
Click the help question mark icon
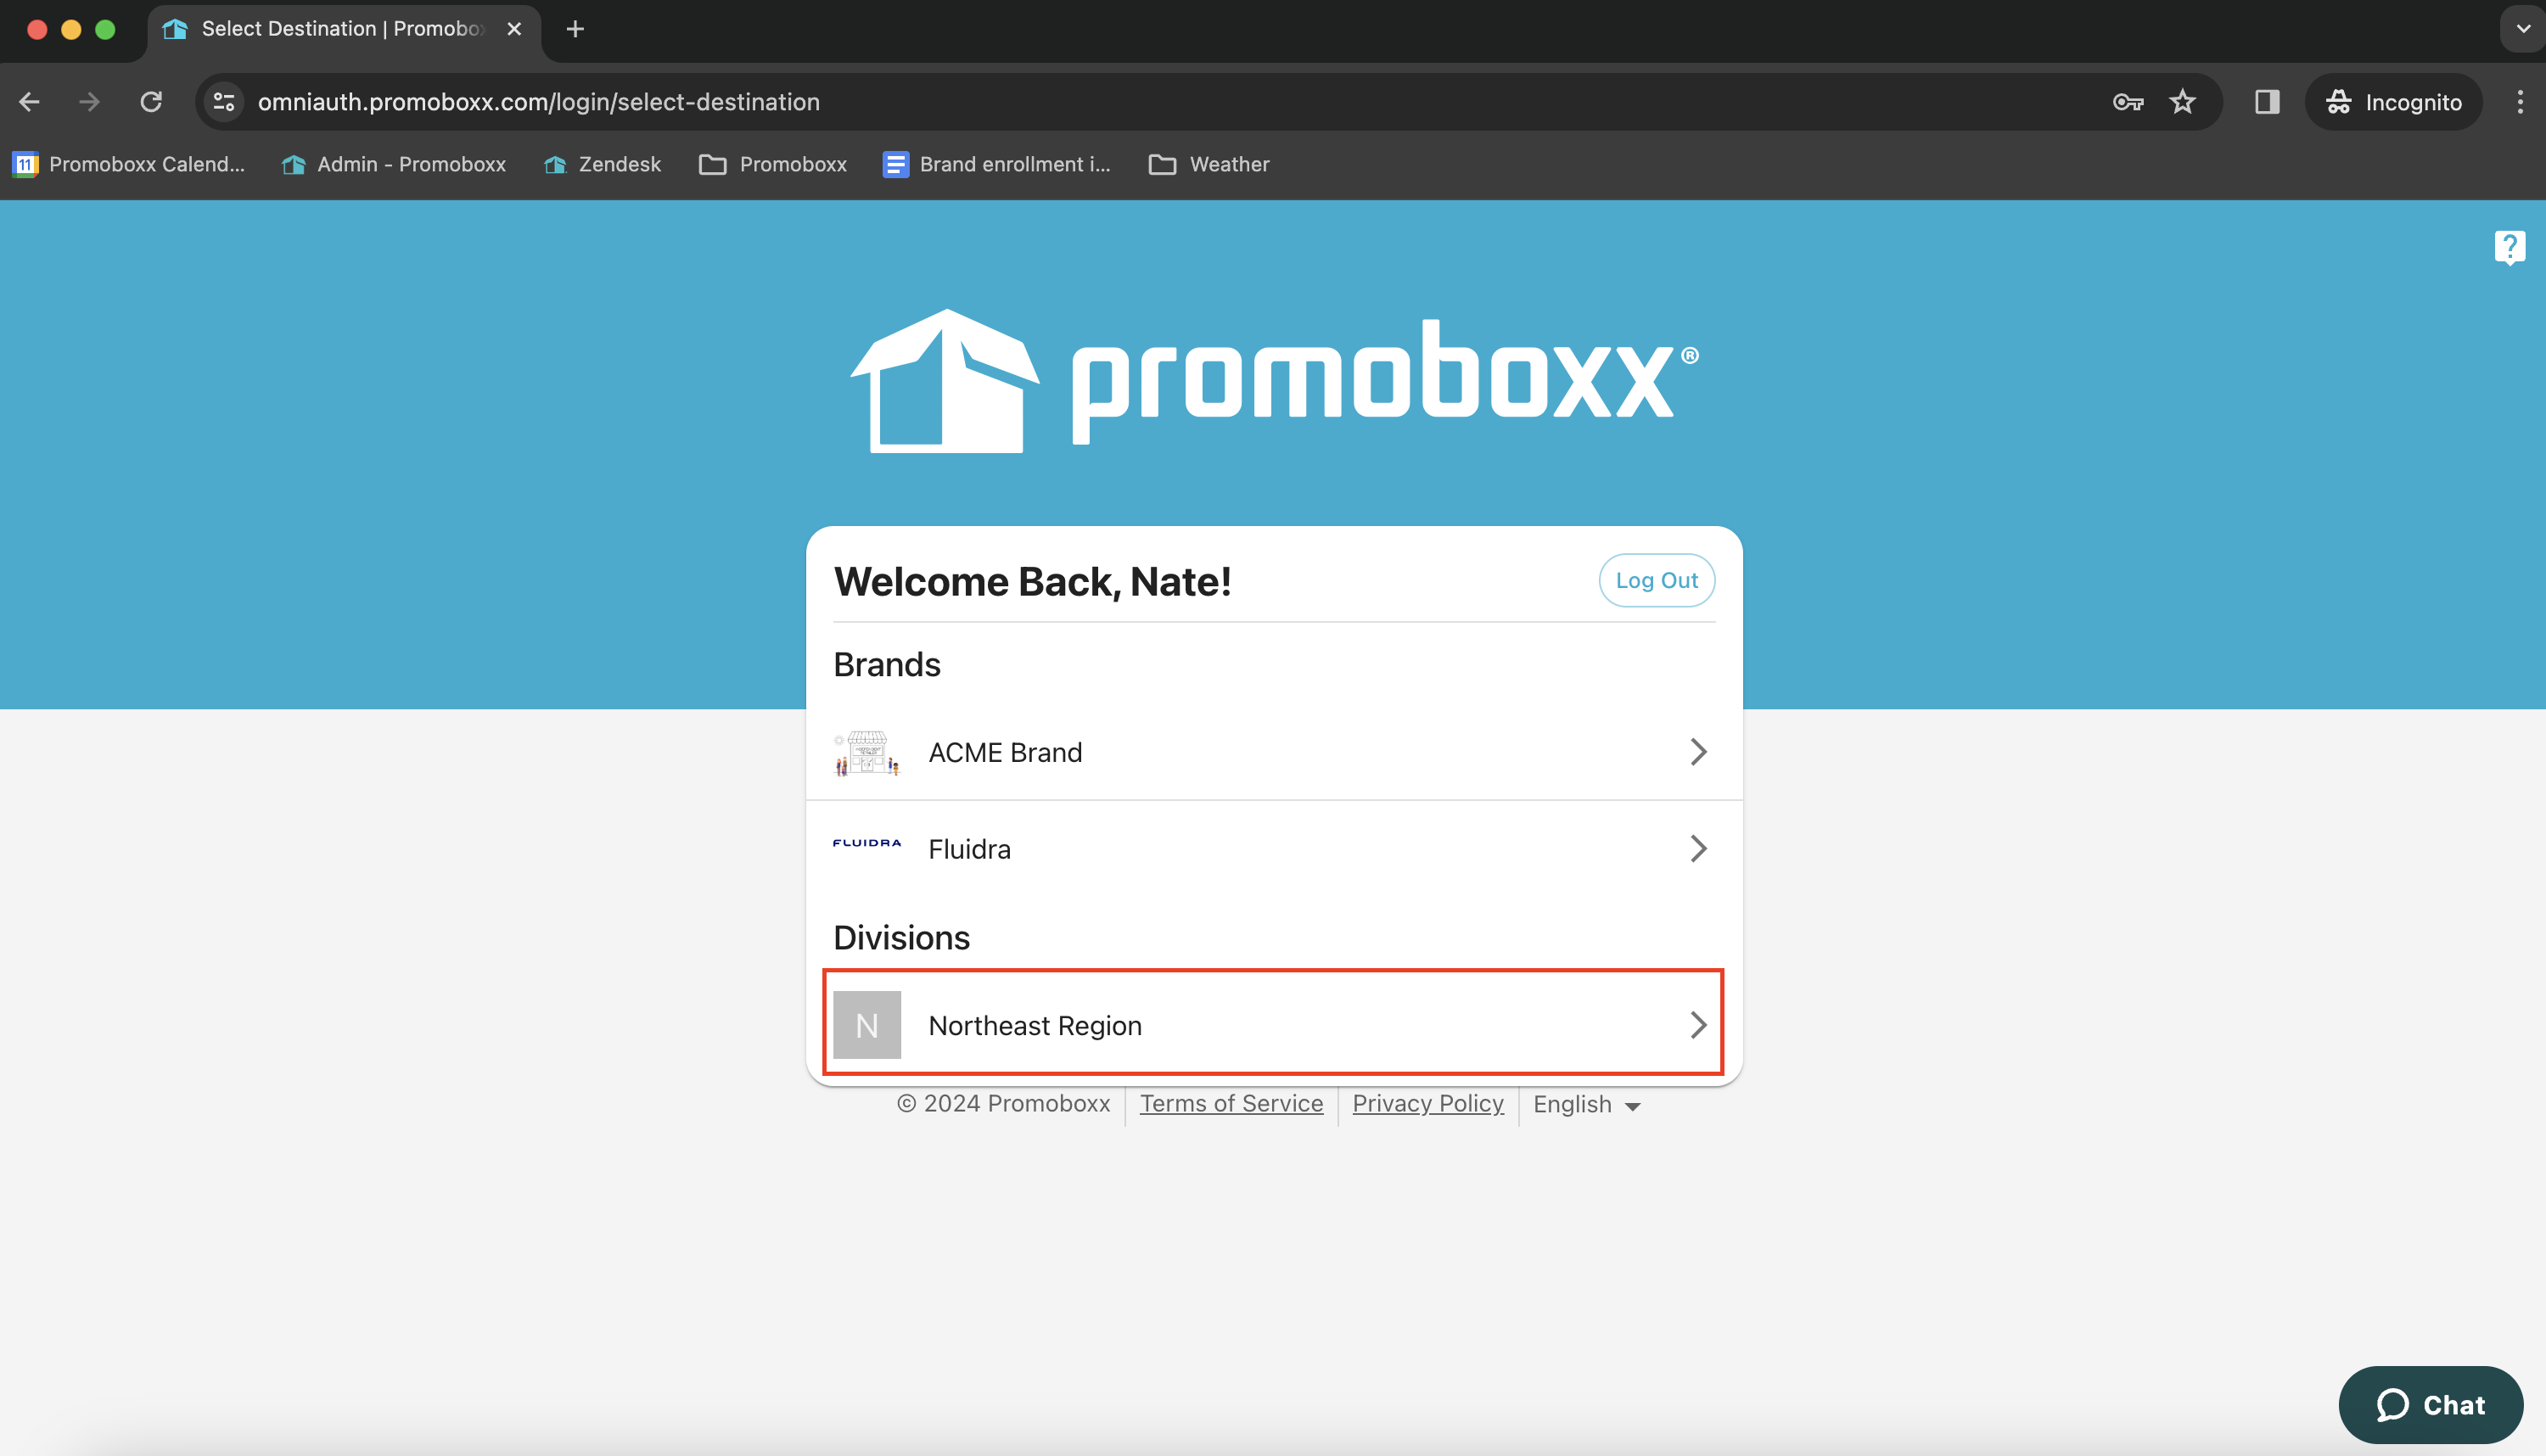point(2509,247)
